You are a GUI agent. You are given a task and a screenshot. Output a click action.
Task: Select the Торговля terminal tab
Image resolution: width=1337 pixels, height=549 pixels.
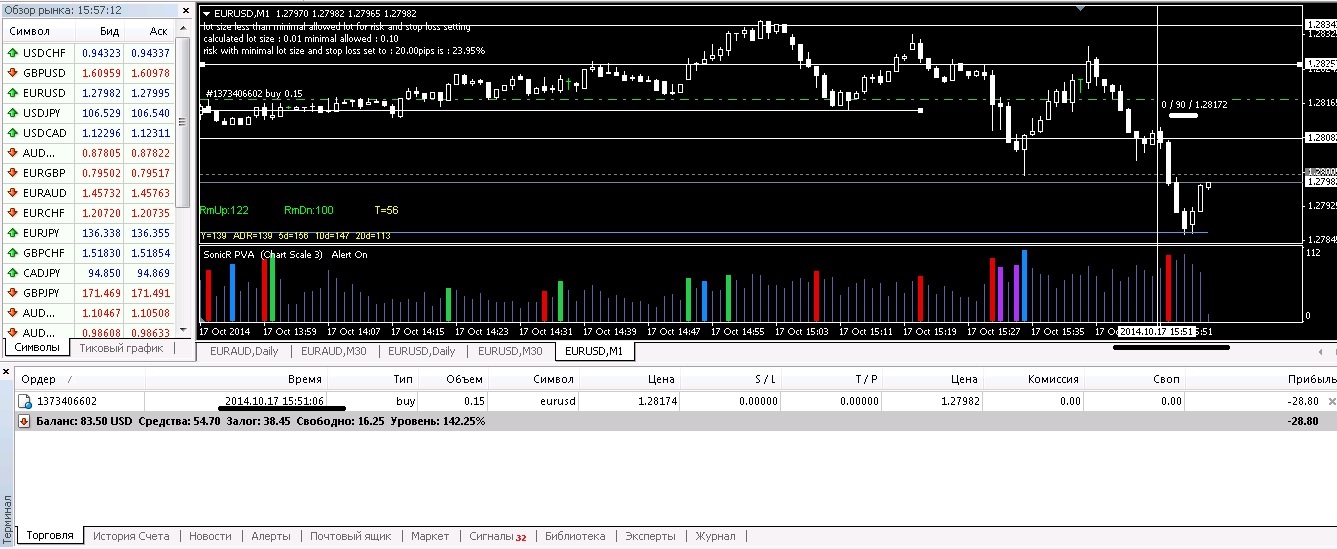point(50,536)
